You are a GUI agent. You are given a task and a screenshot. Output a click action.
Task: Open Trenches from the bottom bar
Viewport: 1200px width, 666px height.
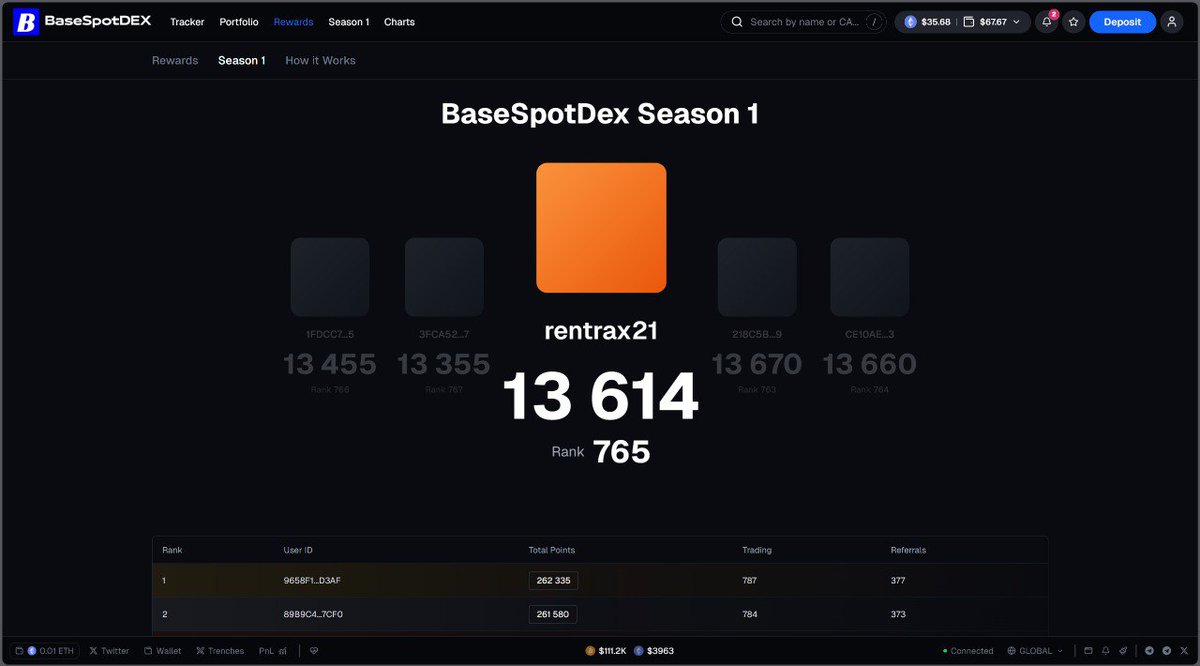click(x=220, y=651)
